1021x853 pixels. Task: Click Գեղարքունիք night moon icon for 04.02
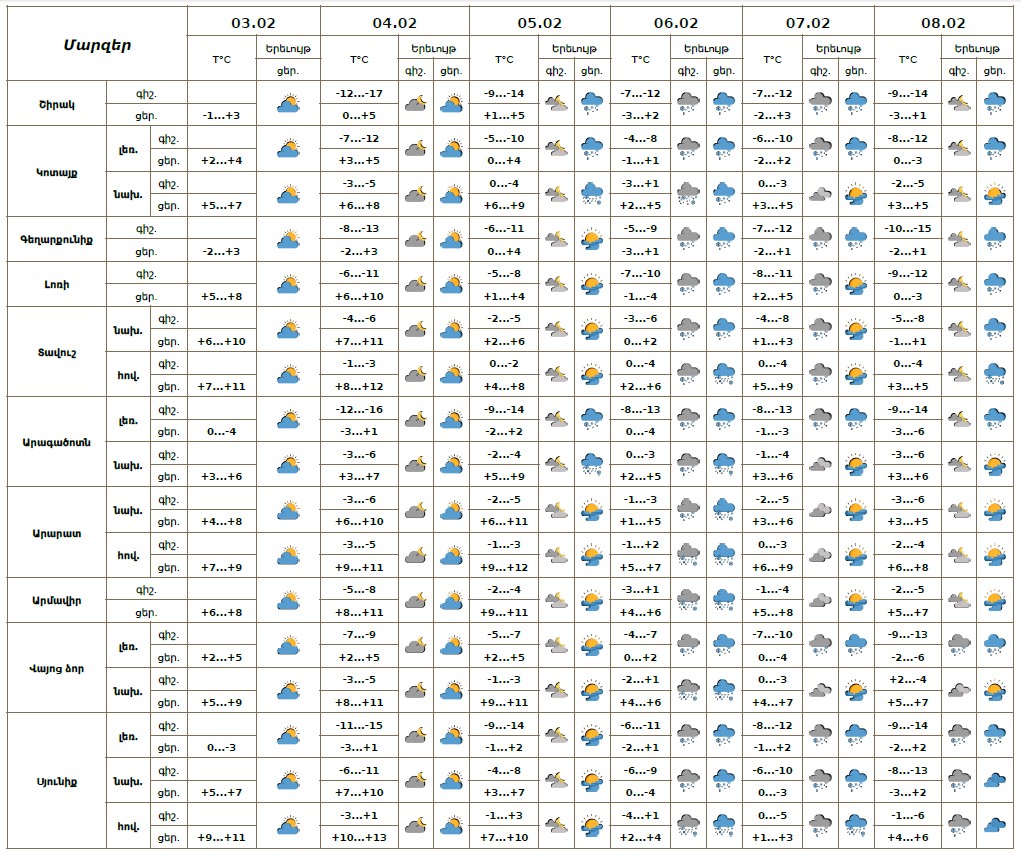point(415,239)
